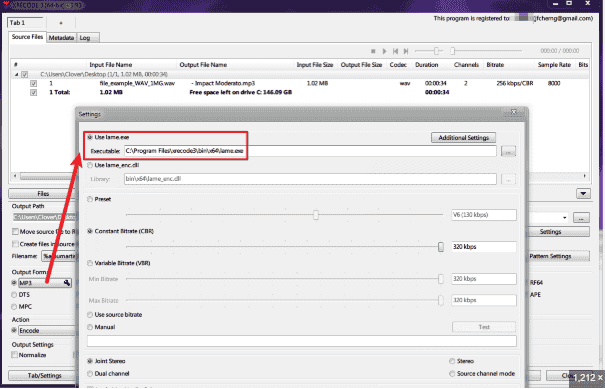Browse for the lame.exe executable
Image resolution: width=605 pixels, height=389 pixels.
click(508, 151)
